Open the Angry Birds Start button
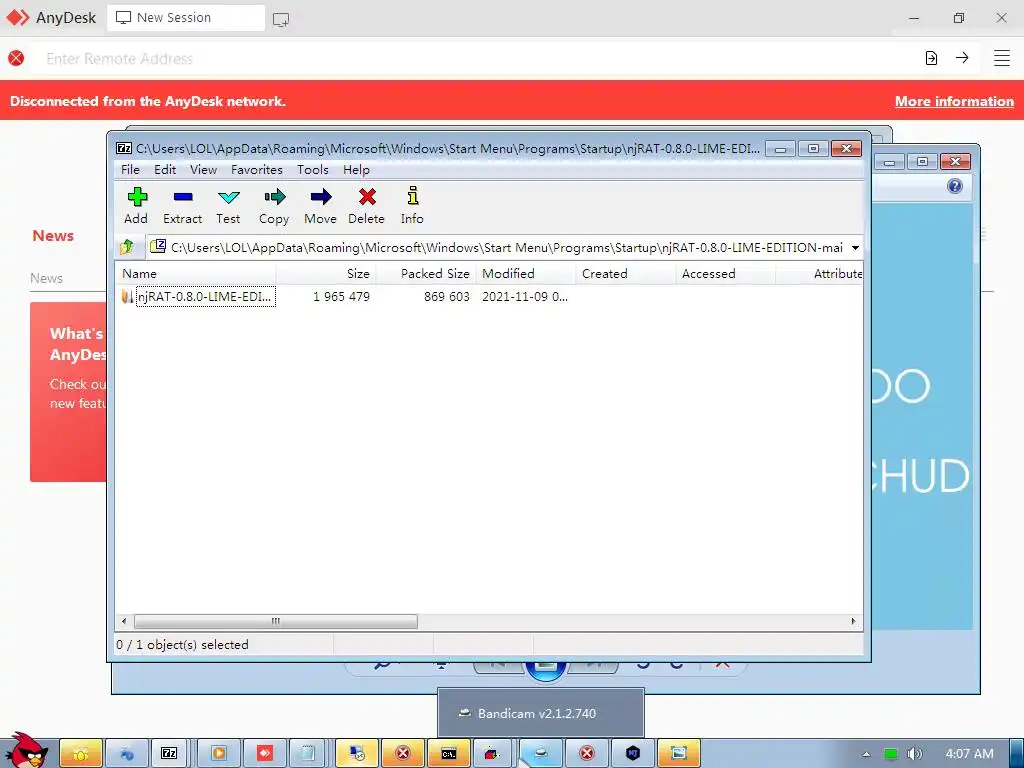1024x768 pixels. (x=25, y=752)
